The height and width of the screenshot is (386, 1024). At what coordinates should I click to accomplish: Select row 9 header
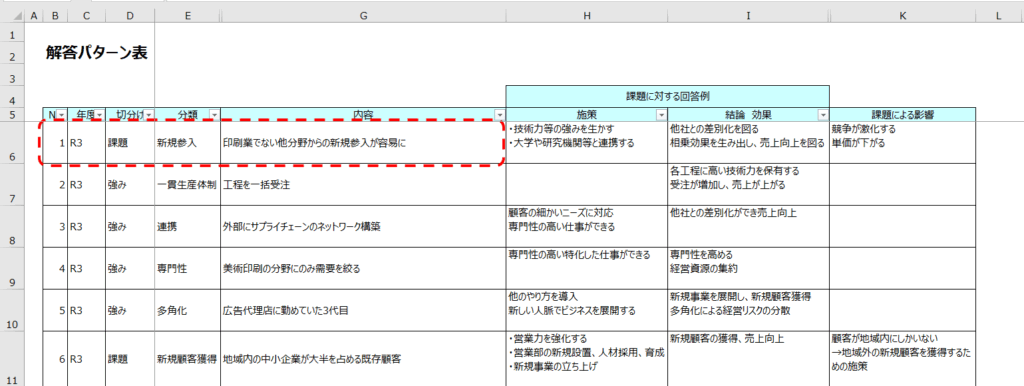click(11, 268)
